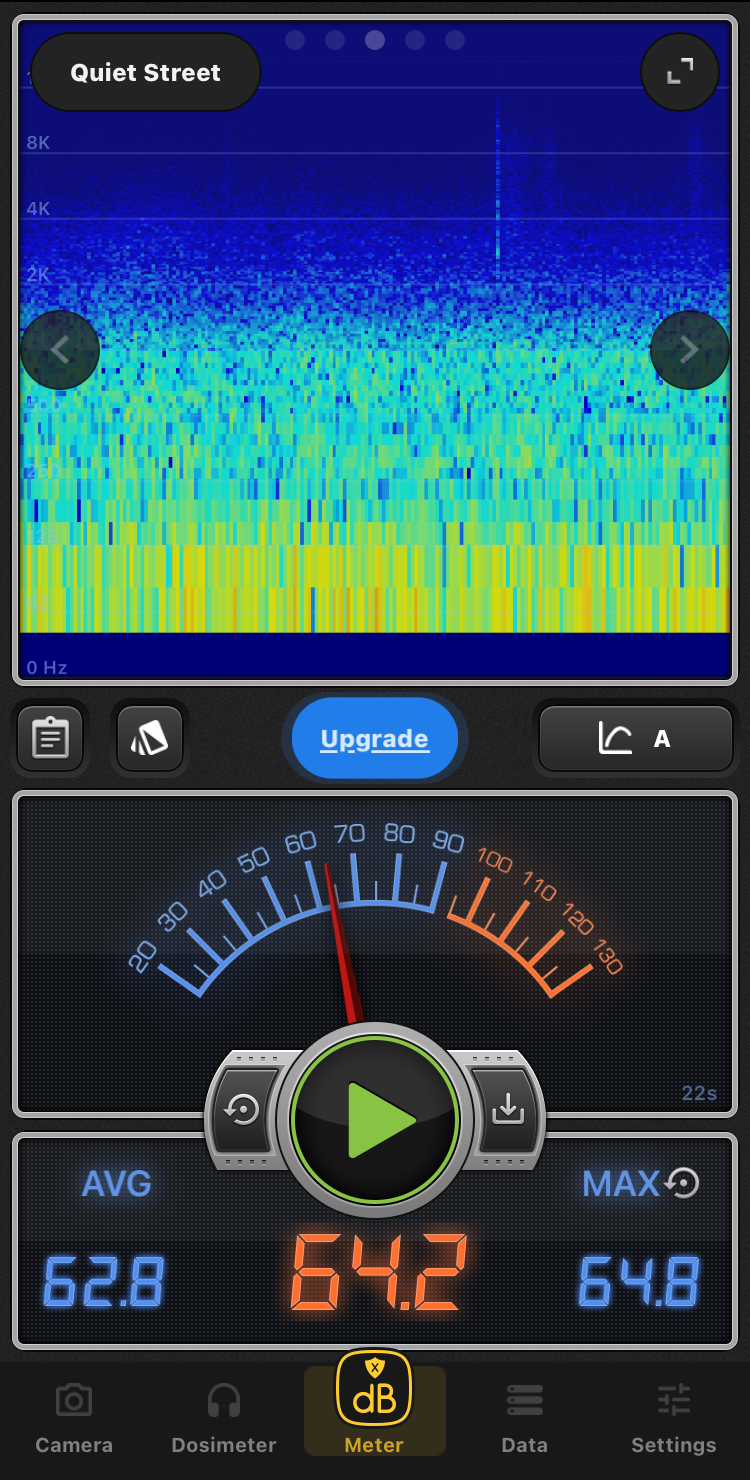Open the Settings tab
The image size is (750, 1480).
coord(674,1418)
